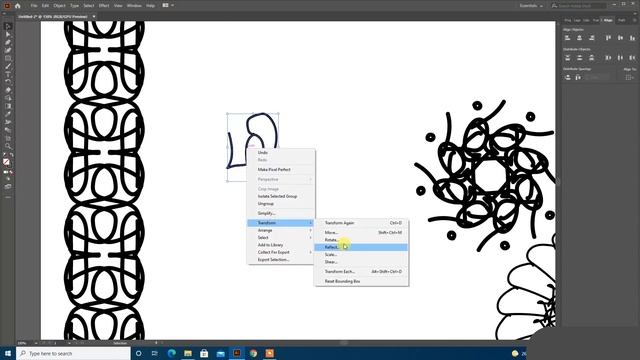Open the Object menu in menu bar

[59, 6]
